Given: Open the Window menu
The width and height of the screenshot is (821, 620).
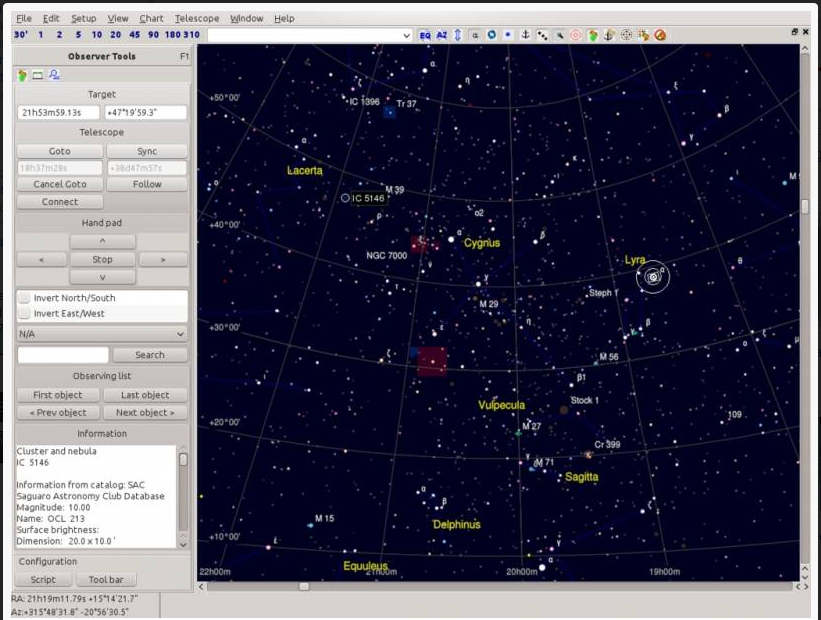Looking at the screenshot, I should pyautogui.click(x=247, y=18).
